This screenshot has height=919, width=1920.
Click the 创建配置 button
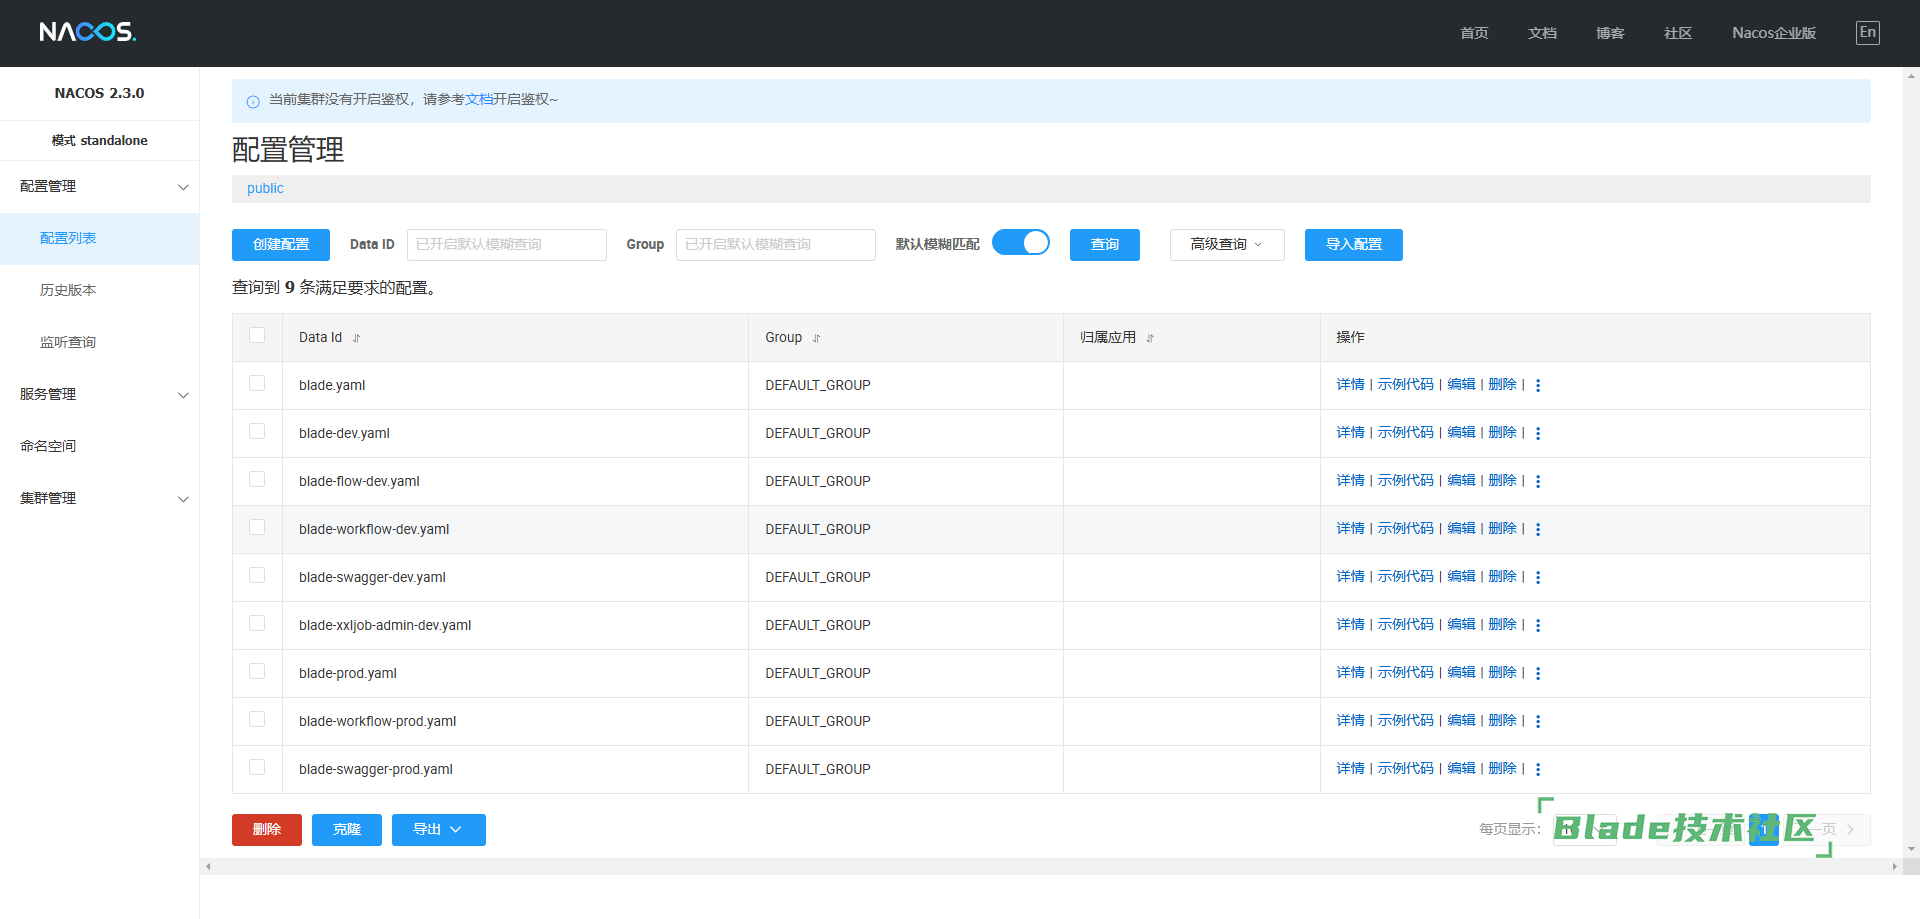pos(281,245)
